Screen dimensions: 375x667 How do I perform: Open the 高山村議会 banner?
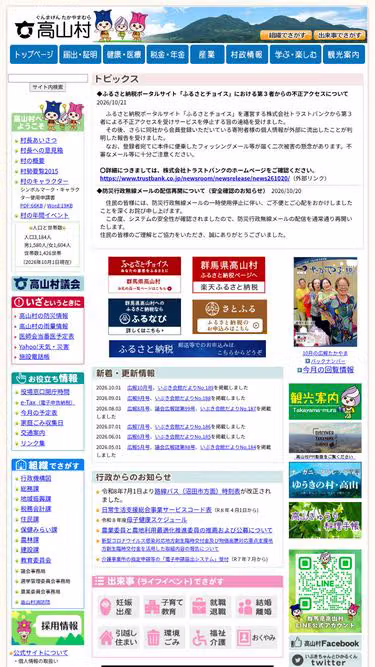tap(48, 284)
